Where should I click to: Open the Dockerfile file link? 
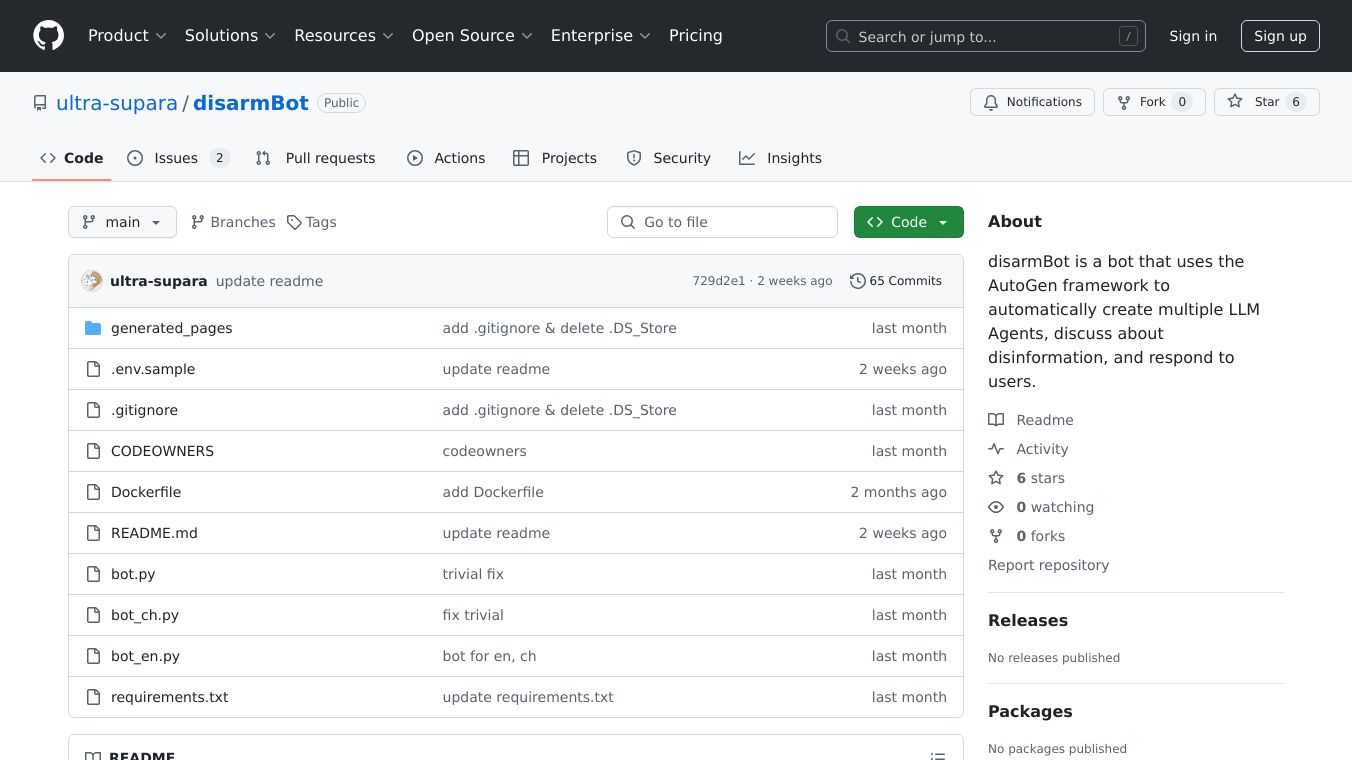click(146, 492)
